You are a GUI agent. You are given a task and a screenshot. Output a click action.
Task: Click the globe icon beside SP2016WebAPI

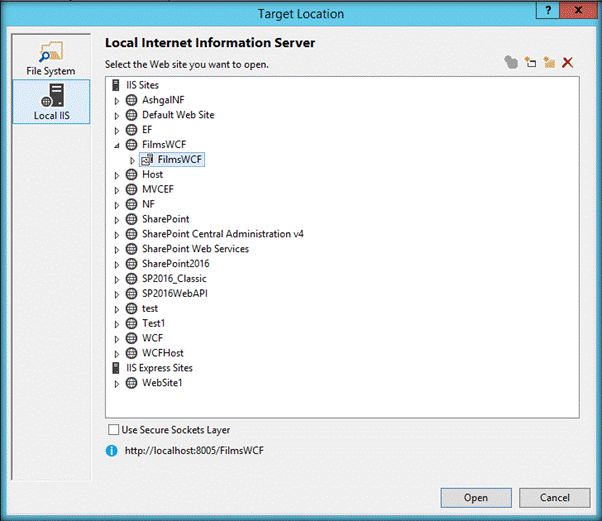click(131, 294)
